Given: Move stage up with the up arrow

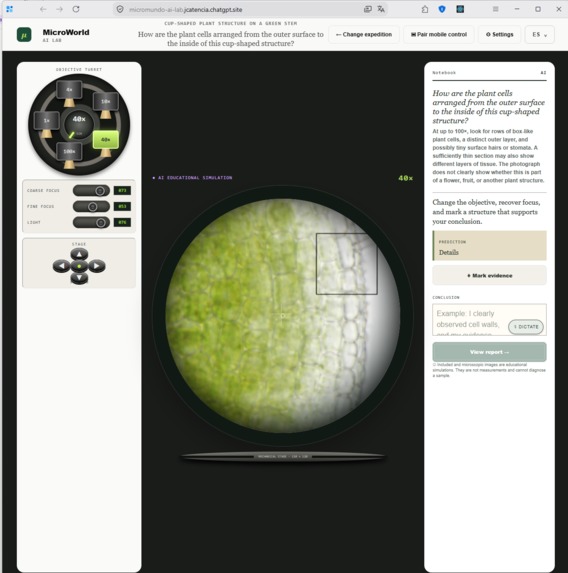Looking at the screenshot, I should click(x=79, y=254).
